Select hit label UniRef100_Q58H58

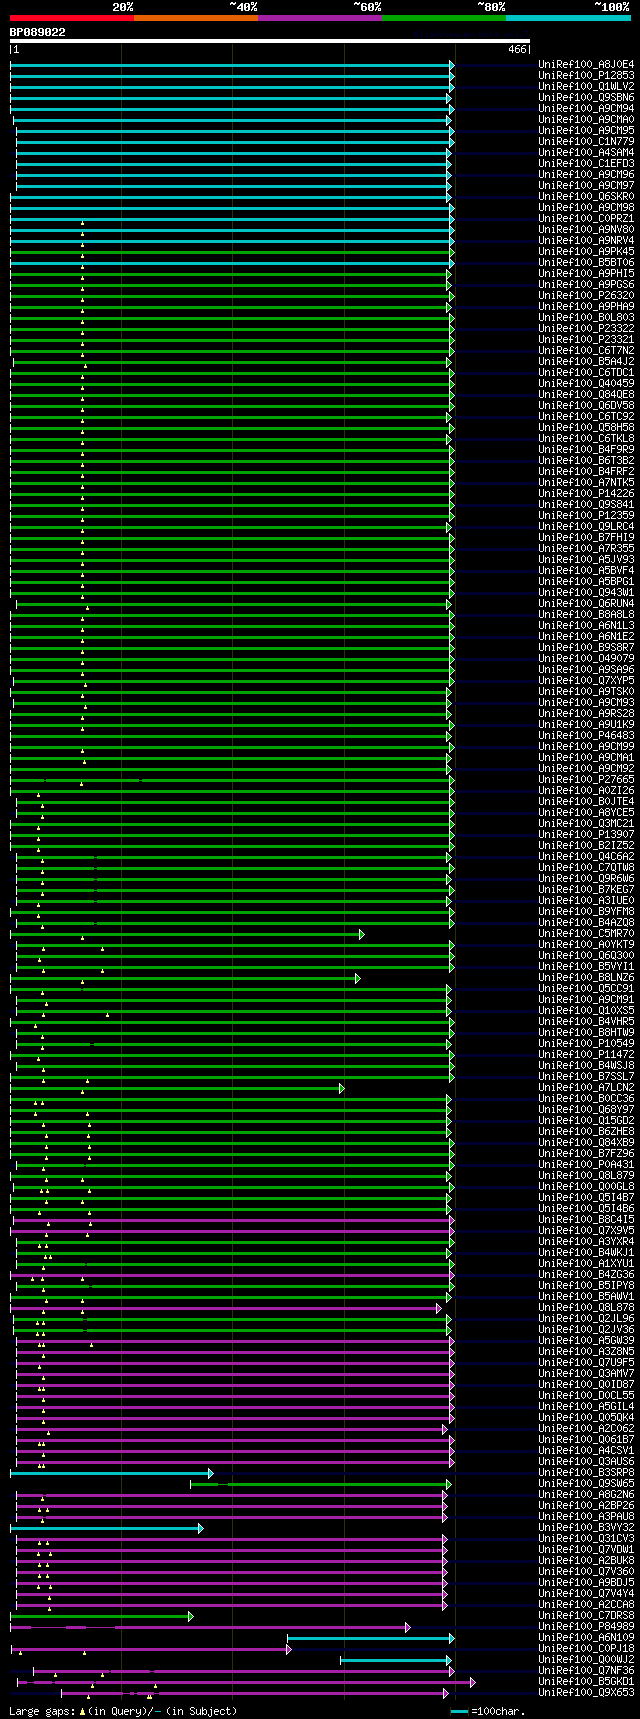point(586,427)
